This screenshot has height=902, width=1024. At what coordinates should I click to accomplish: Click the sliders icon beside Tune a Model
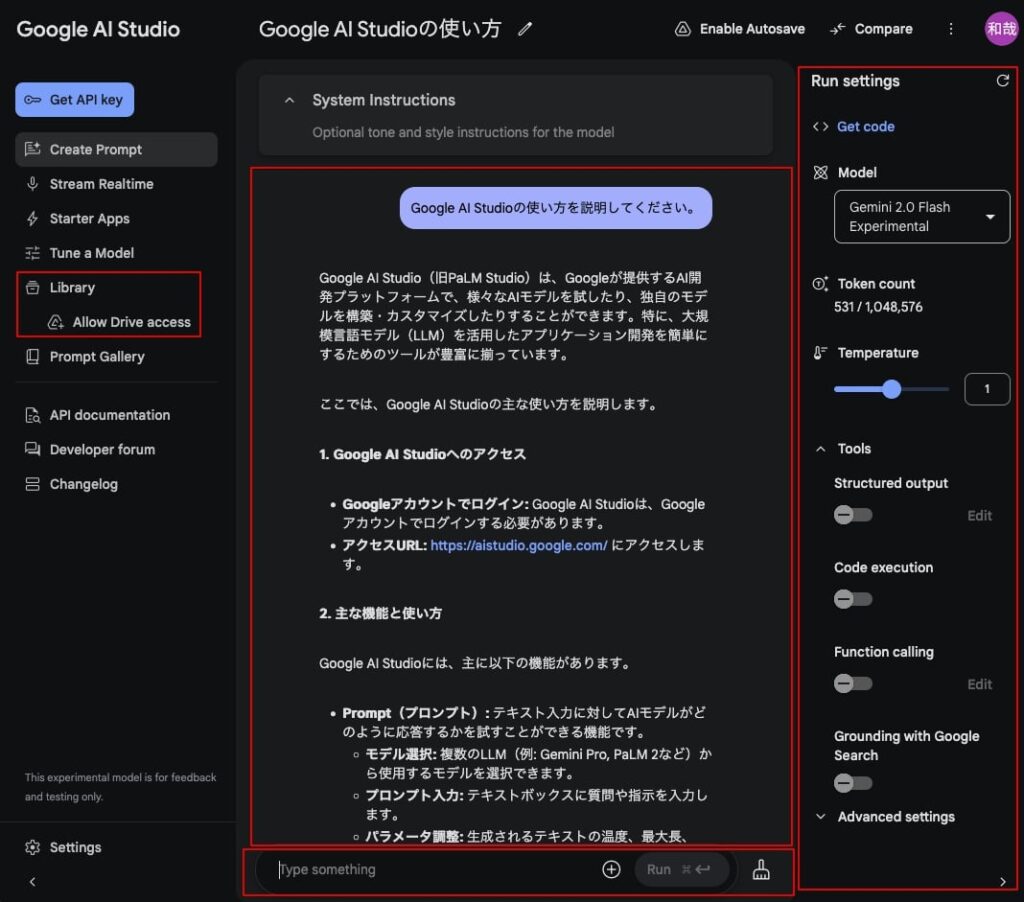pos(33,253)
